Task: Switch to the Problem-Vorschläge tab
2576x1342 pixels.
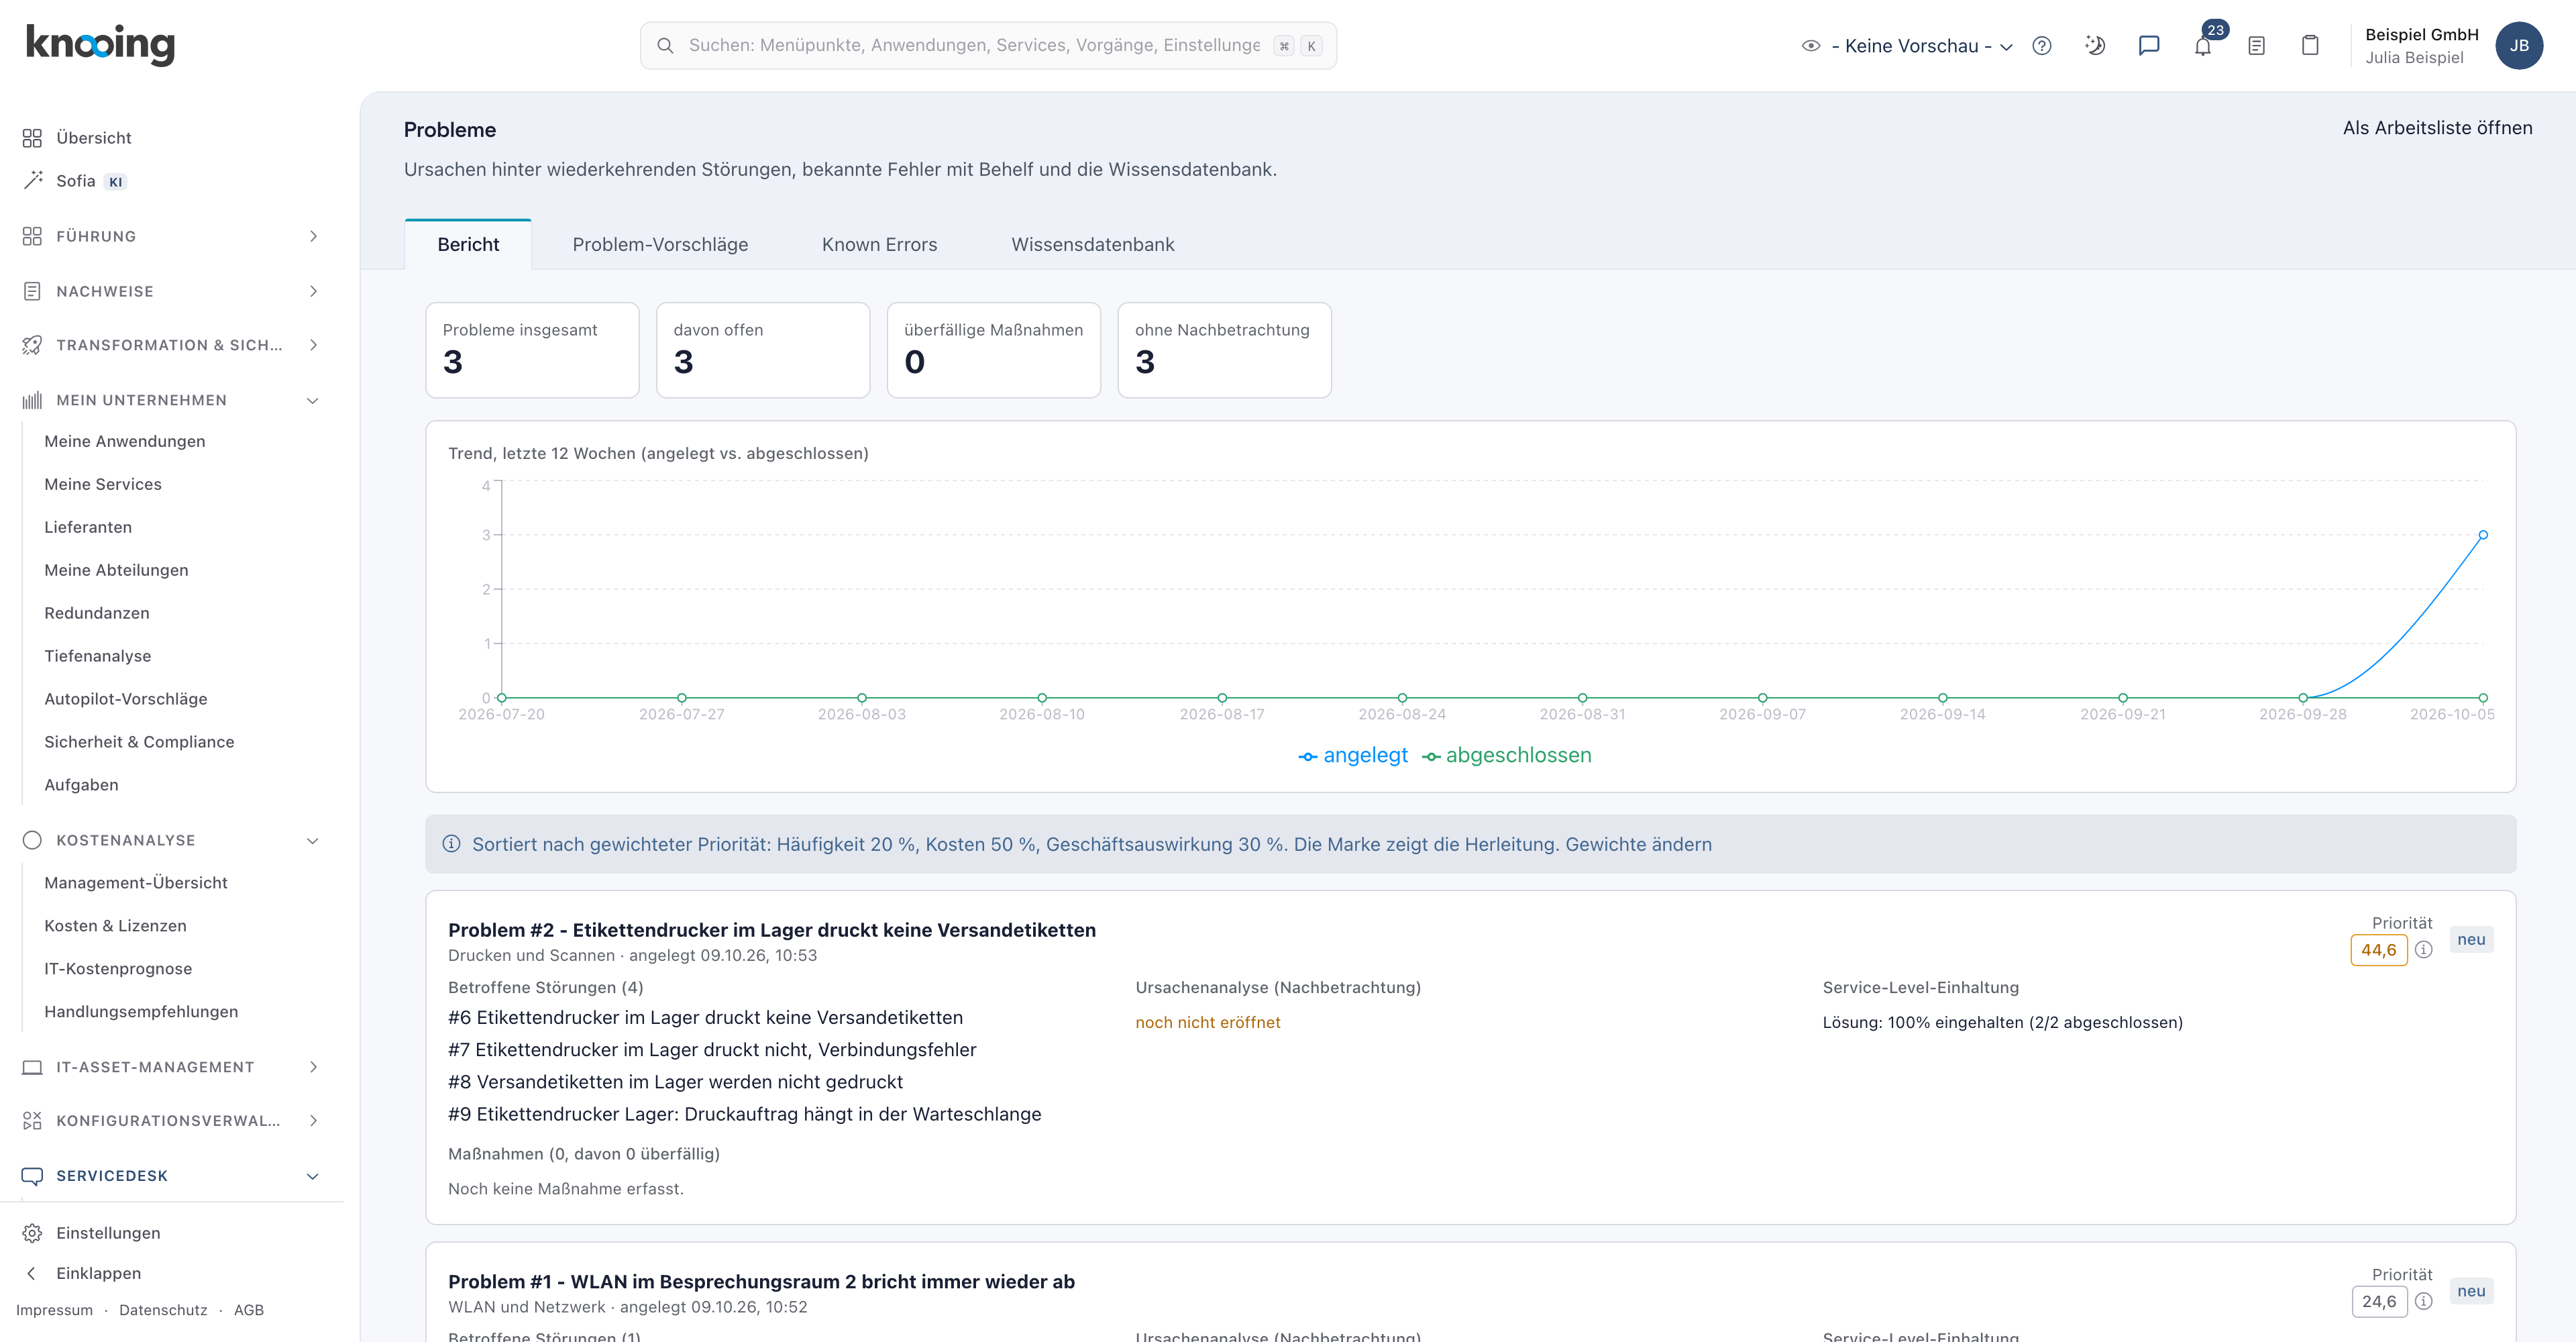Action: tap(660, 245)
